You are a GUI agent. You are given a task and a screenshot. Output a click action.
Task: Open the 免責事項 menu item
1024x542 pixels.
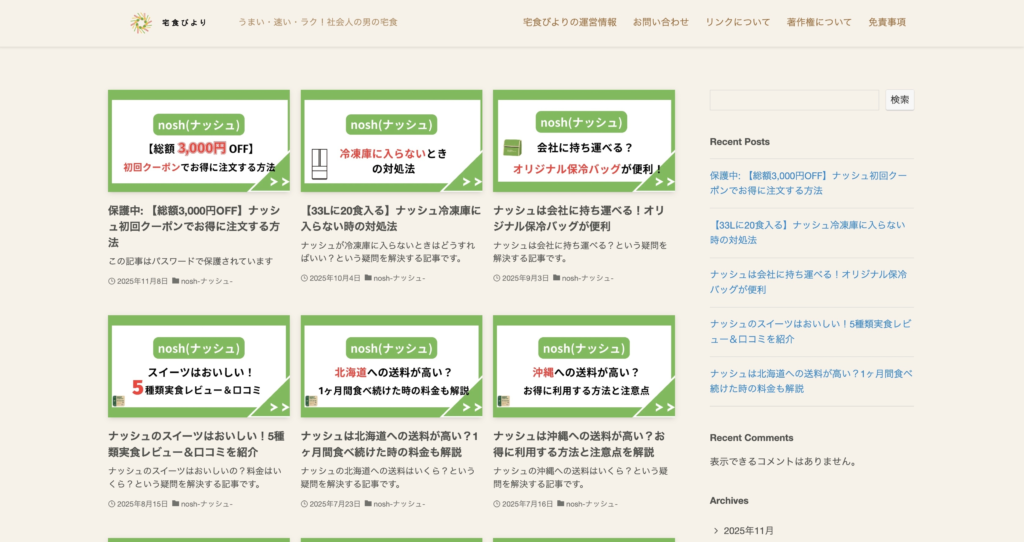coord(886,22)
